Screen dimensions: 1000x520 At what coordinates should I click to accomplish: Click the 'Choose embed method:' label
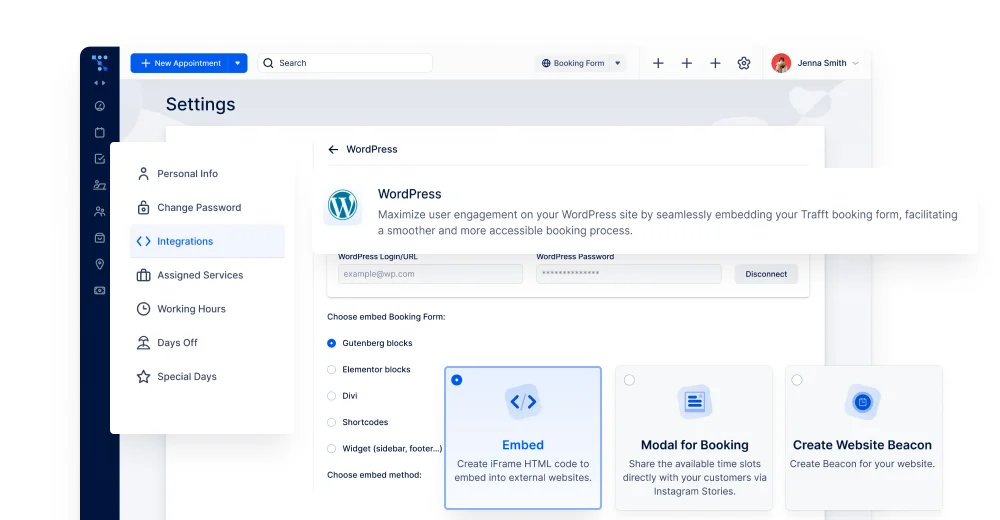click(374, 475)
